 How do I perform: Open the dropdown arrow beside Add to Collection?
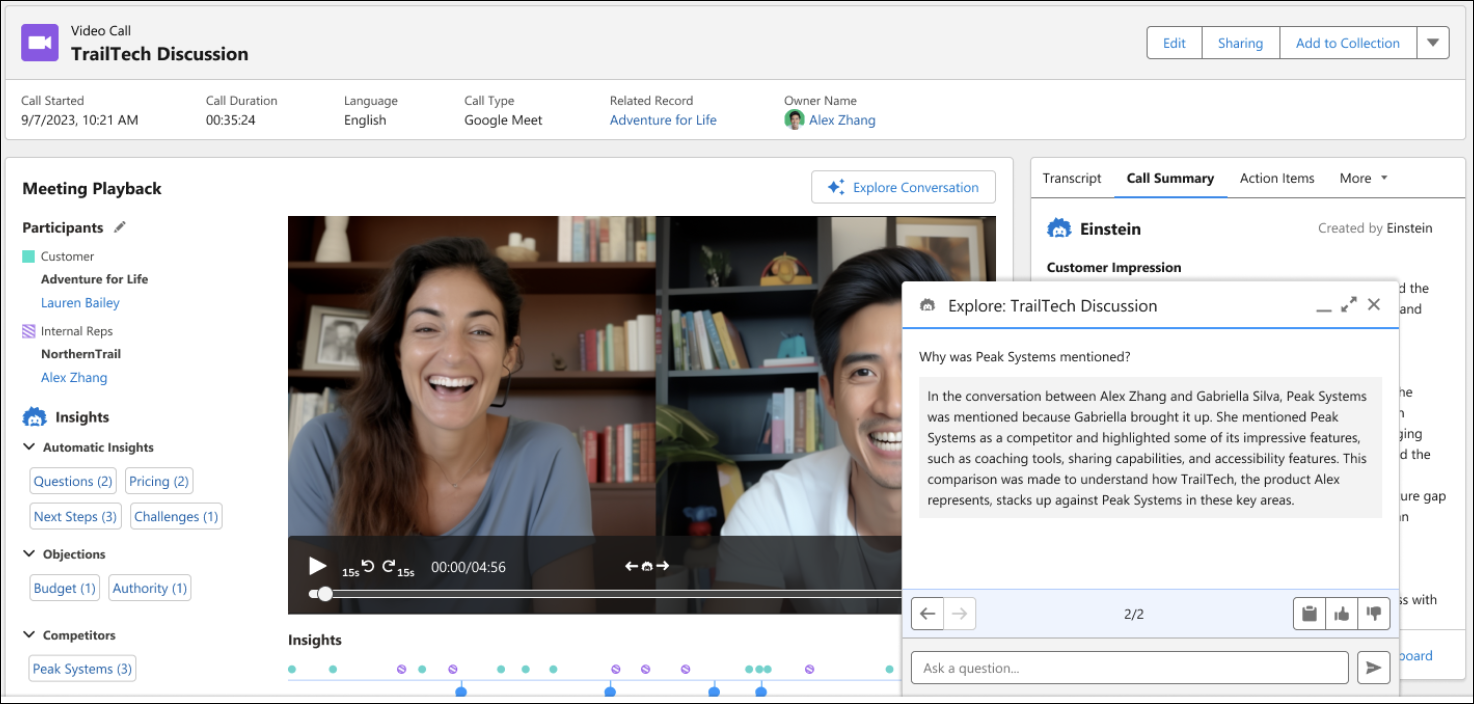point(1432,43)
